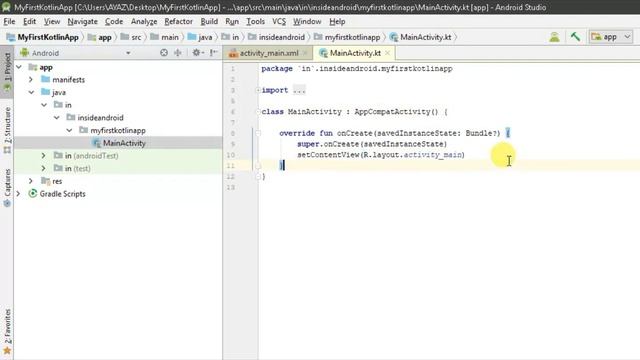The width and height of the screenshot is (640, 360).
Task: Open the Refactor menu
Action: (178, 22)
